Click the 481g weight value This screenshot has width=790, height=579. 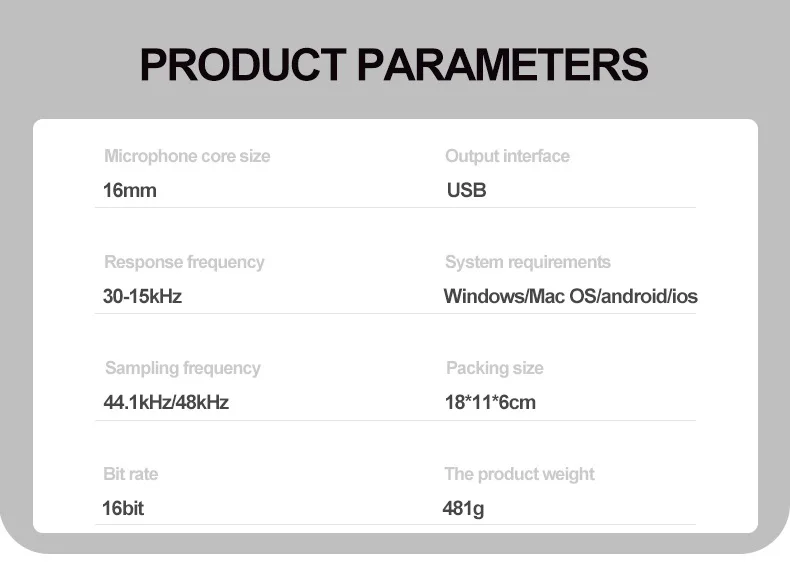[x=464, y=509]
